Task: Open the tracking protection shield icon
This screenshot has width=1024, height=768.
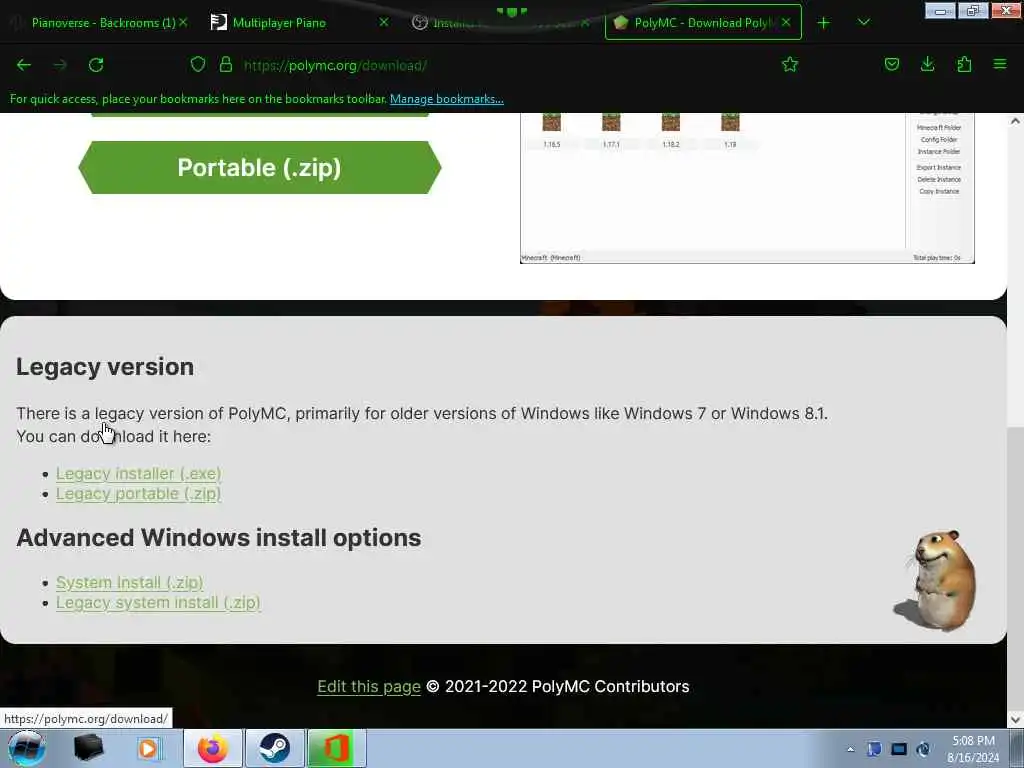Action: coord(198,64)
